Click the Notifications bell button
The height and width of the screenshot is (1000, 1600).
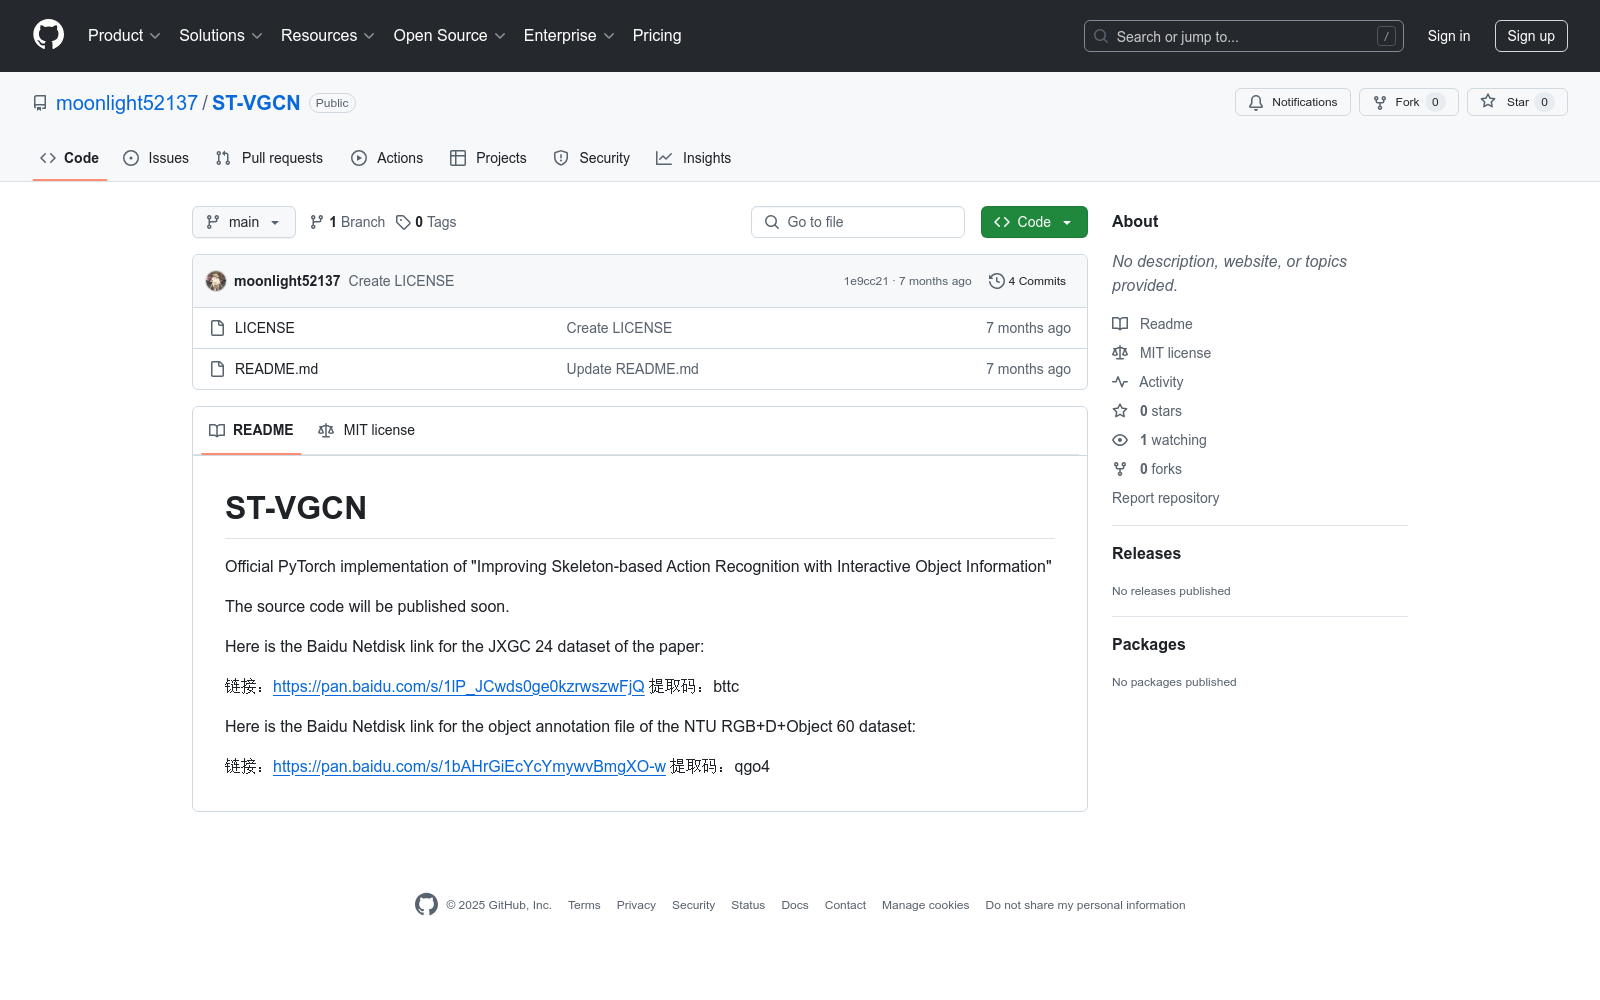pos(1292,102)
